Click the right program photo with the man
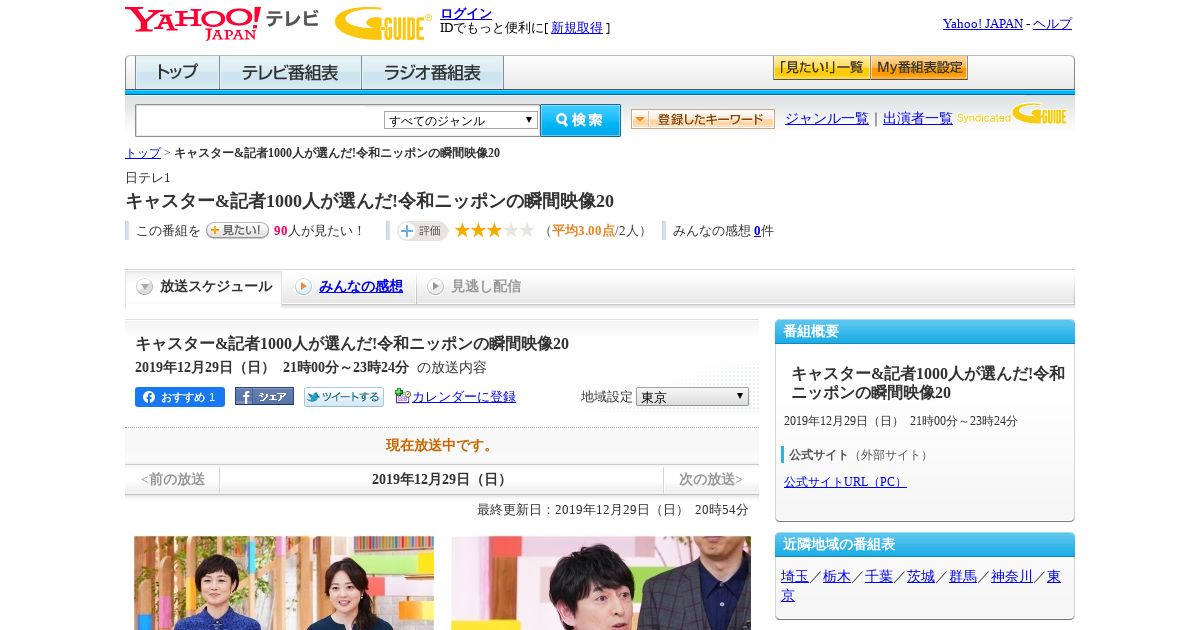1200x630 pixels. pyautogui.click(x=601, y=583)
